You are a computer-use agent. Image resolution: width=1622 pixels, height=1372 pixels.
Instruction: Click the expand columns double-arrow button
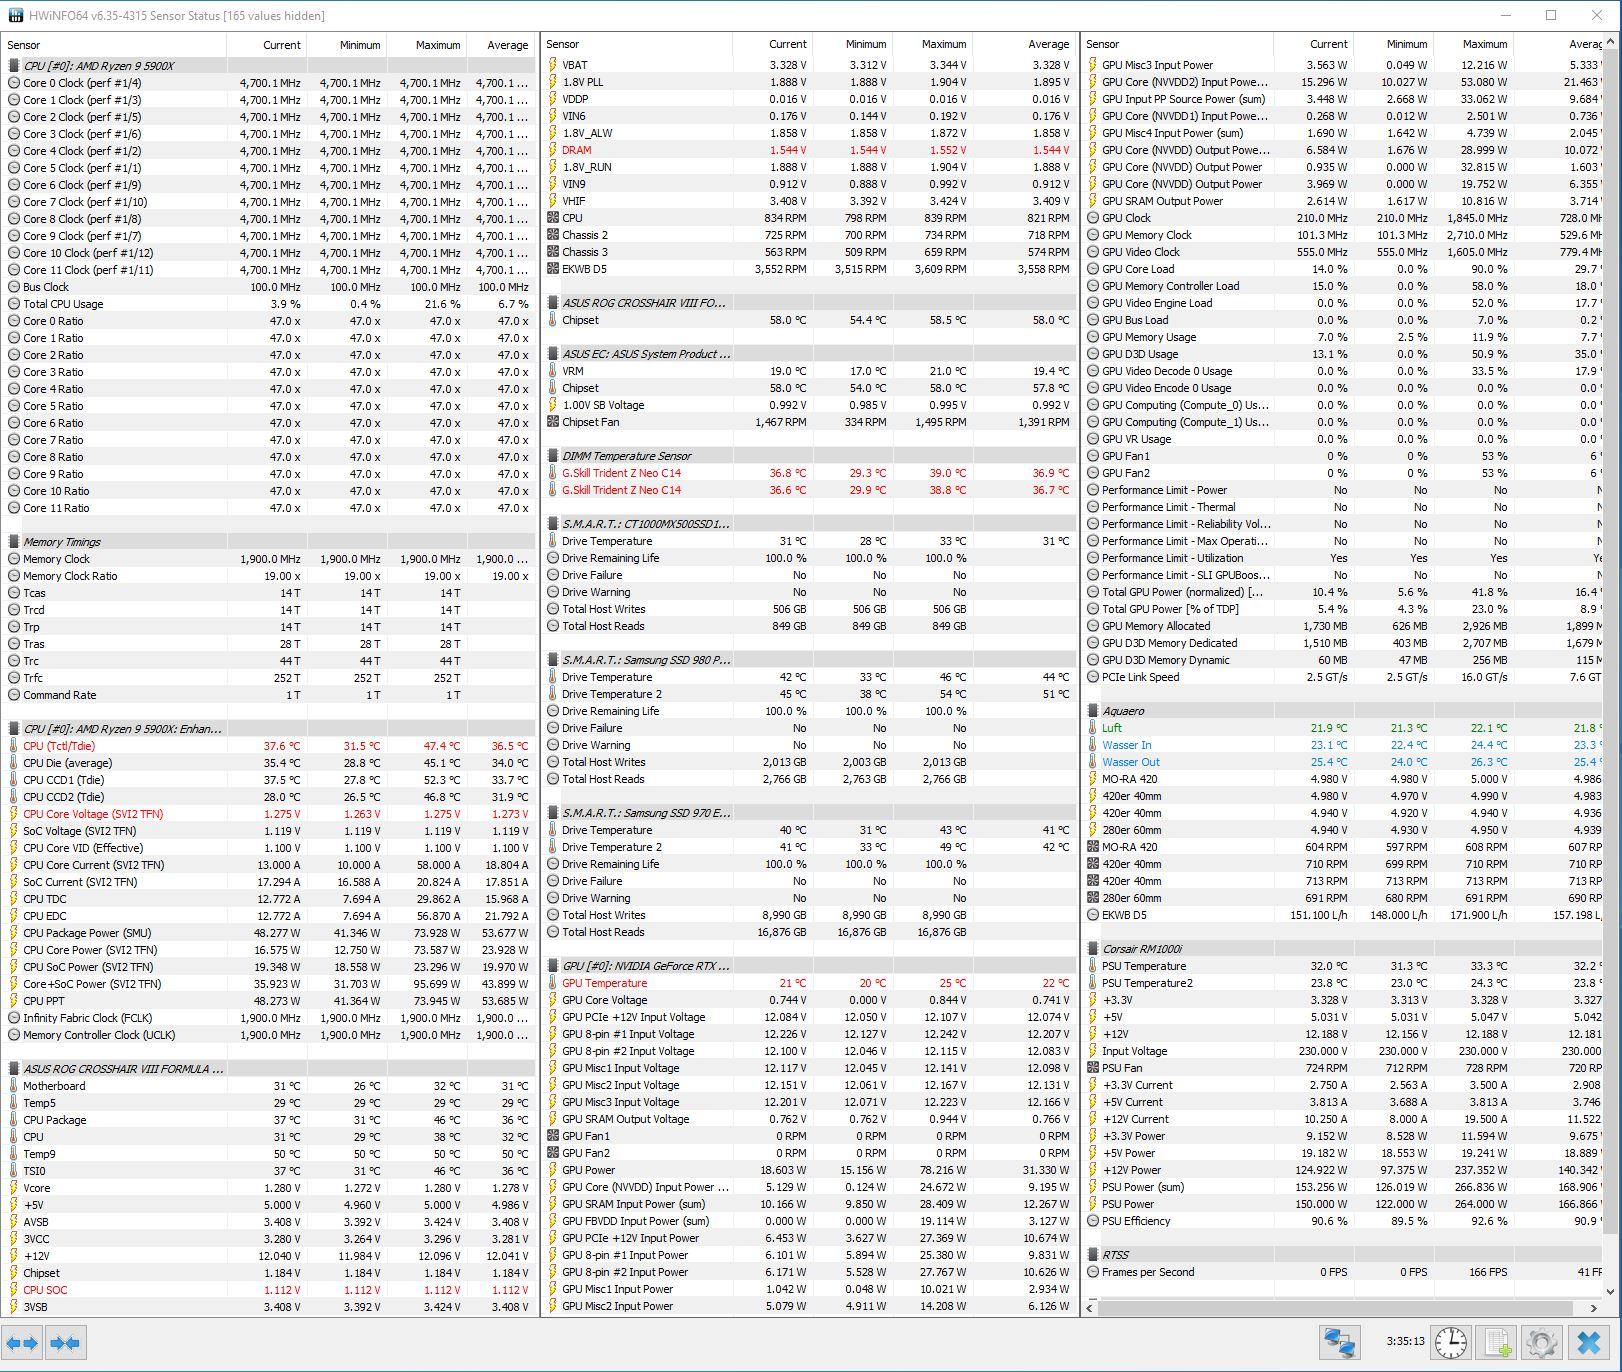[x=22, y=1342]
